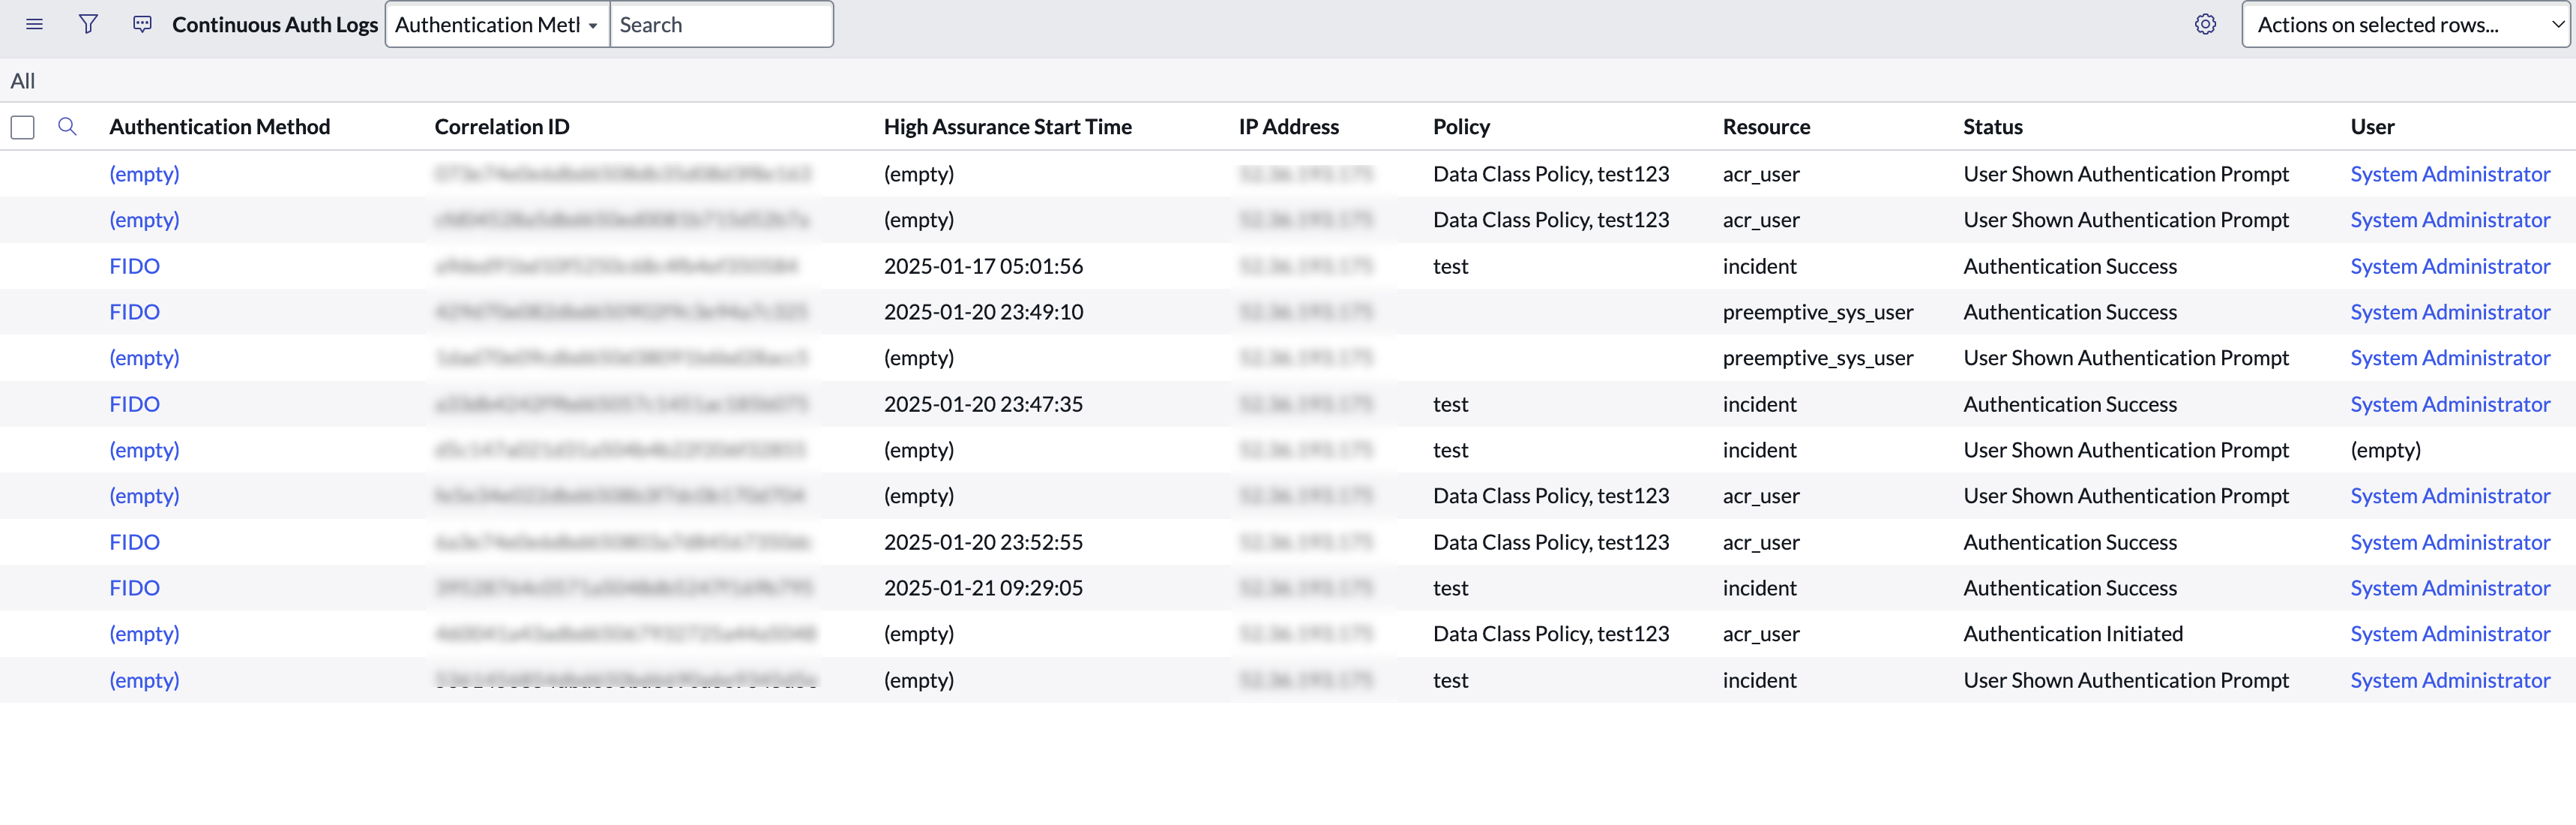Select acr_user in the Authentication Initiated row
The height and width of the screenshot is (825, 2576).
(x=1760, y=634)
